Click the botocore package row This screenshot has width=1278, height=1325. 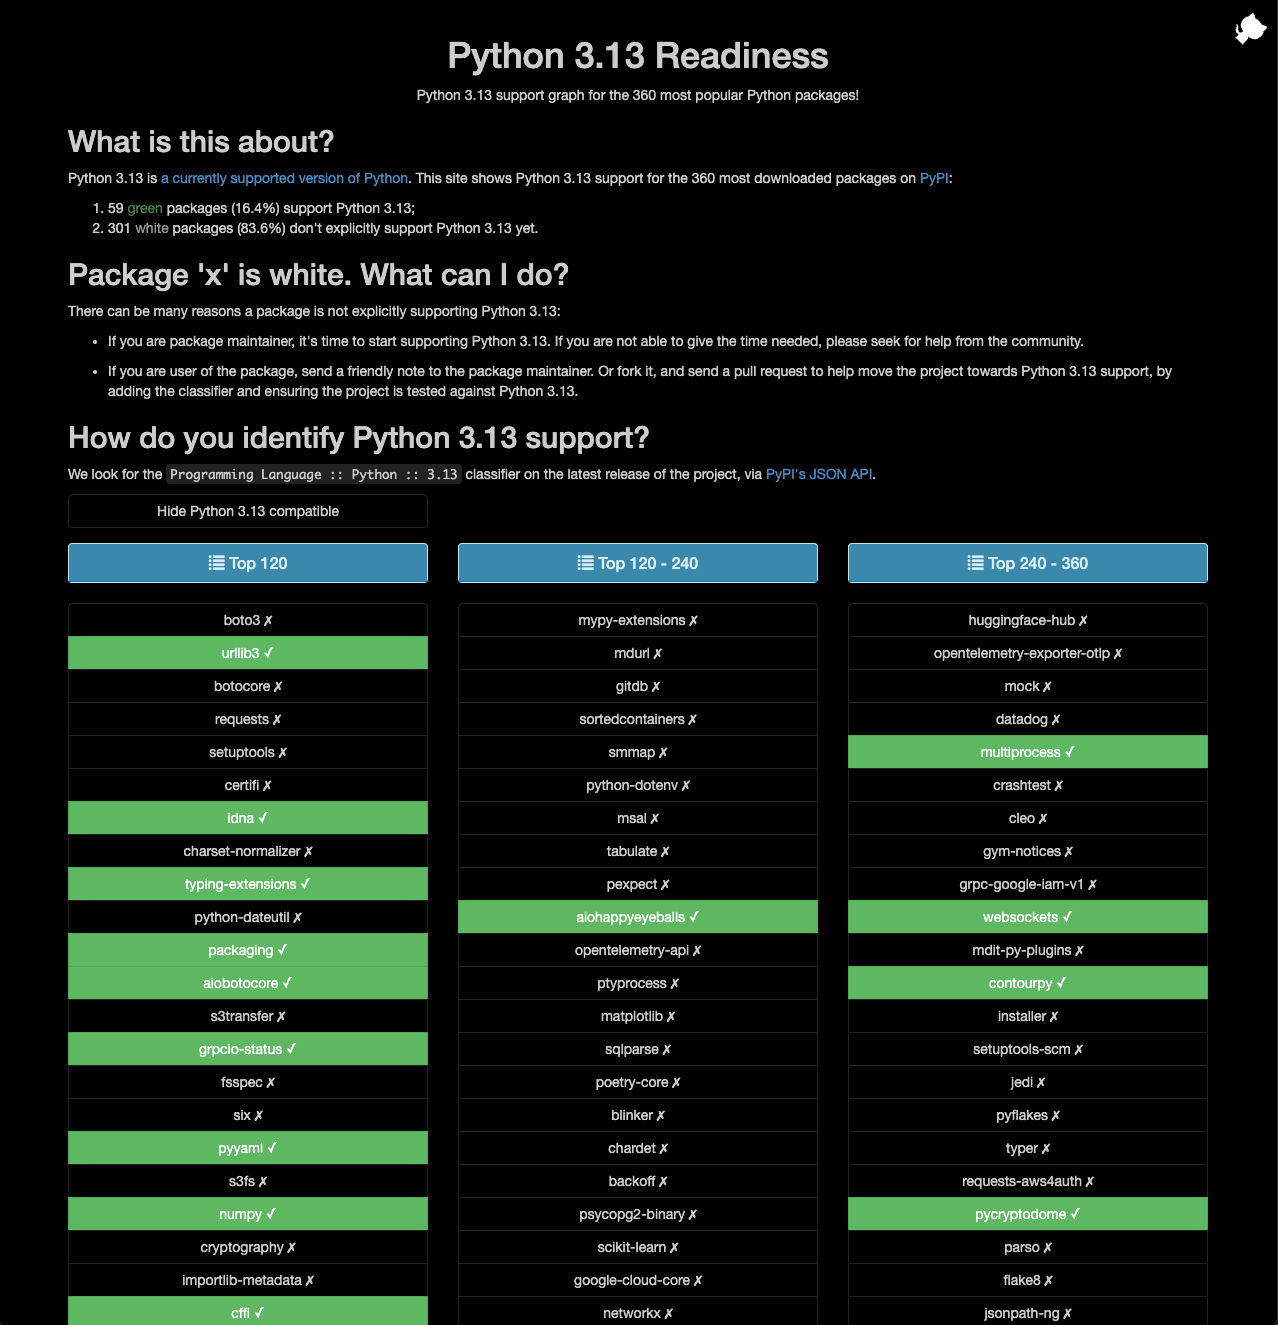248,686
